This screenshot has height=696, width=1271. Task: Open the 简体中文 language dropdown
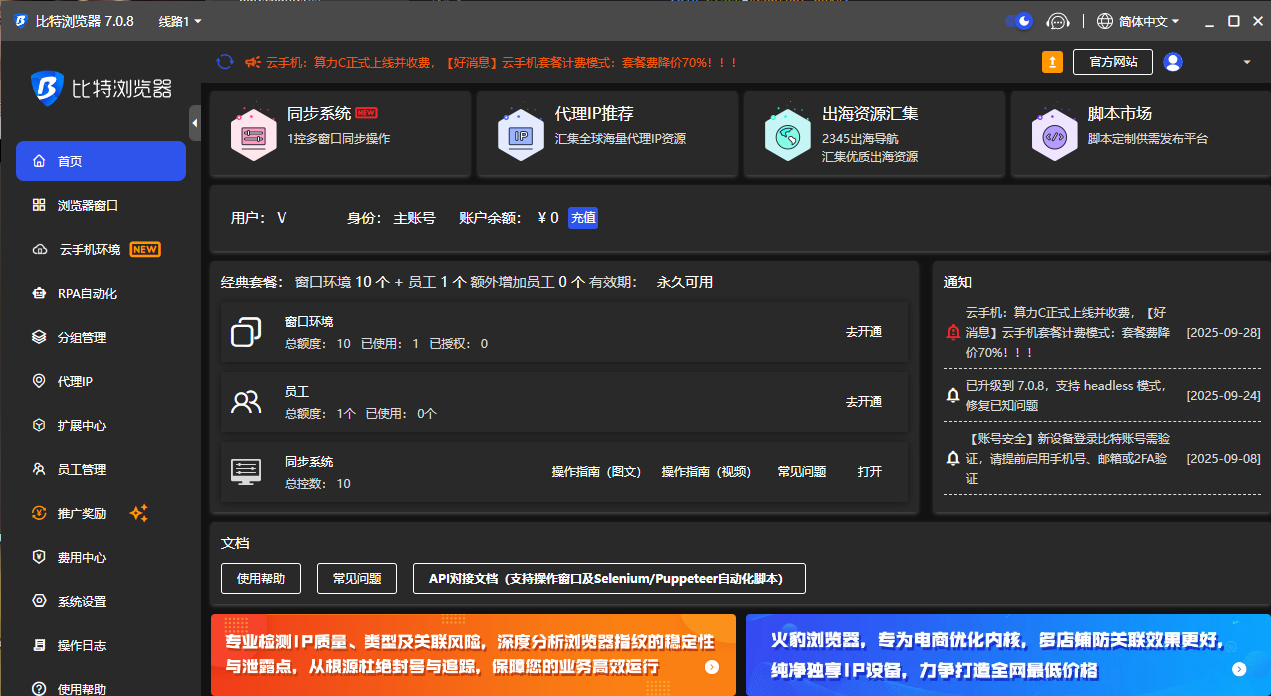pyautogui.click(x=1134, y=20)
